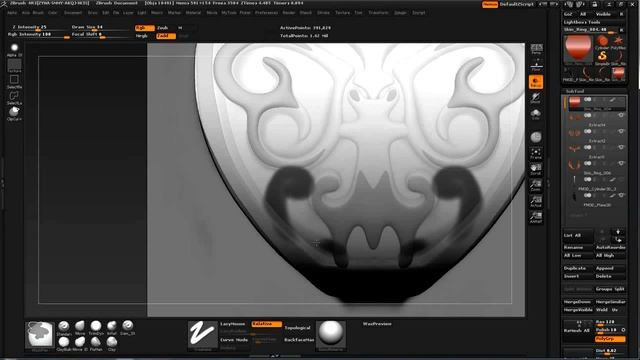Open the Texture selector on left shelf

click(x=14, y=64)
